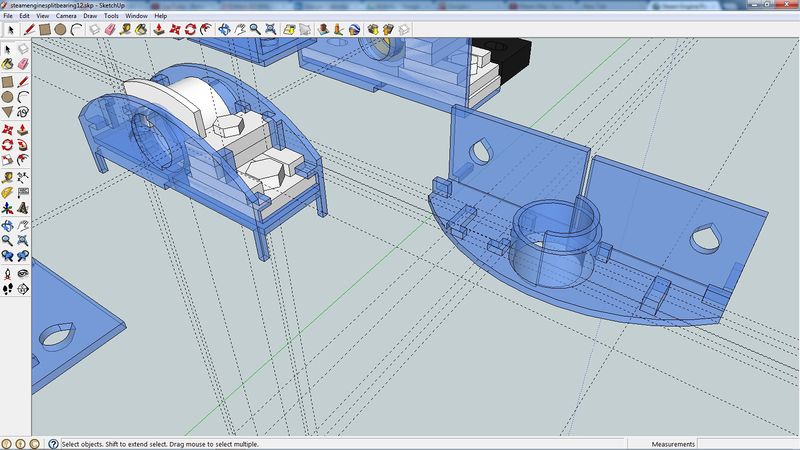Open the Camera menu

[x=66, y=16]
